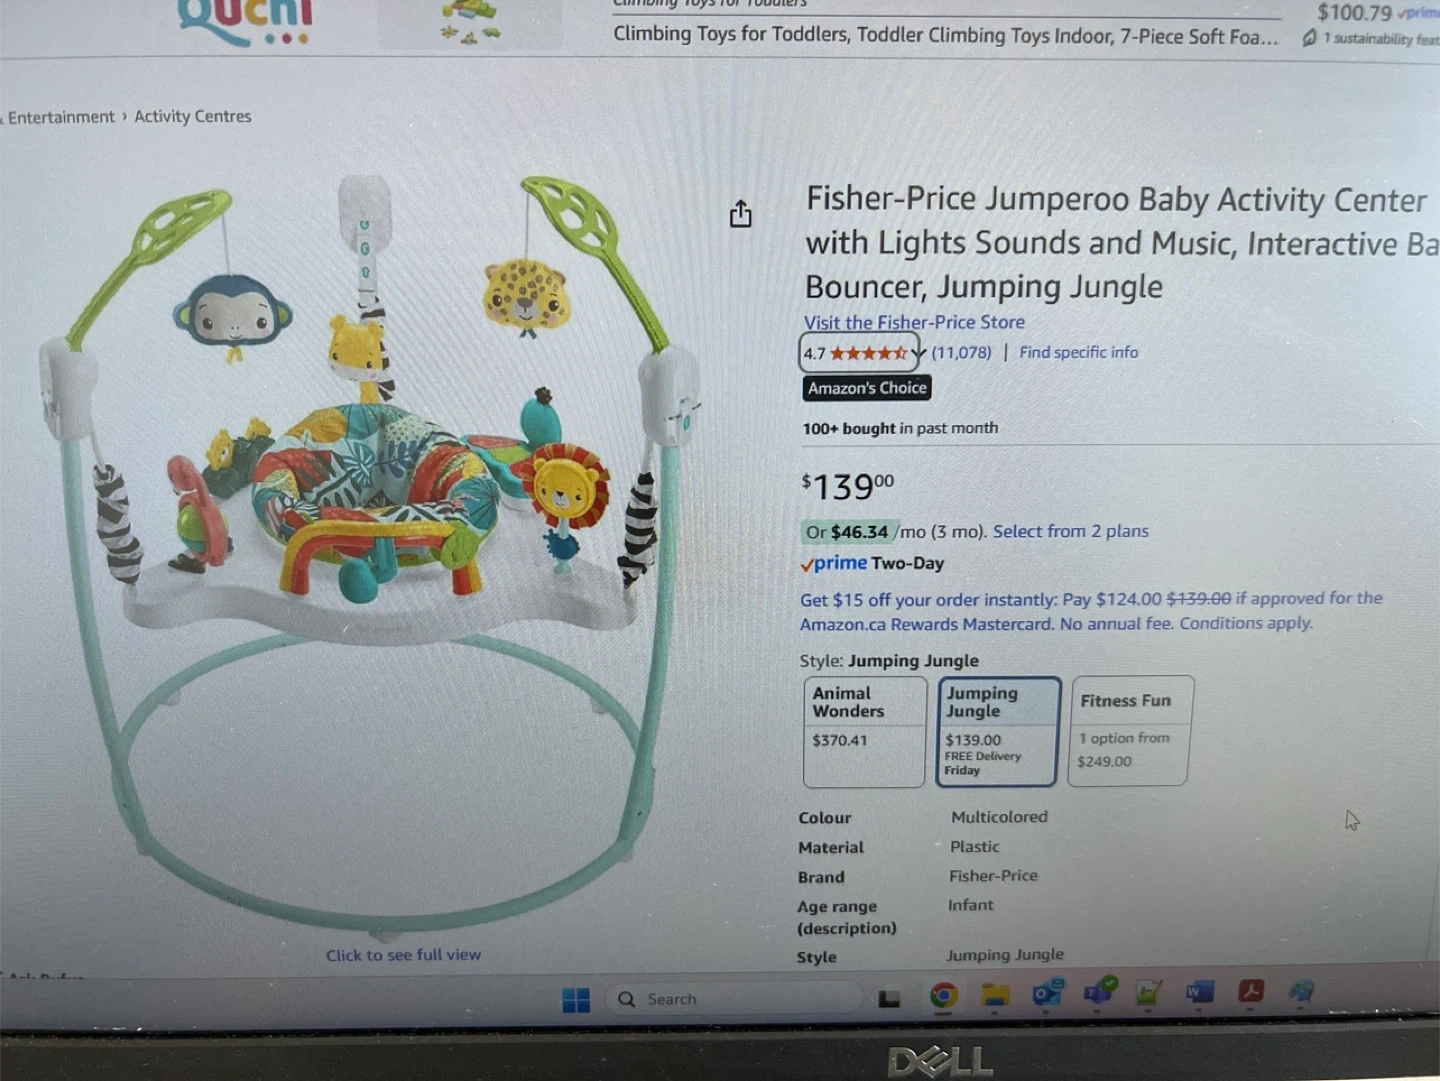Image resolution: width=1440 pixels, height=1081 pixels.
Task: Click Find specific info link
Action: tap(1078, 352)
